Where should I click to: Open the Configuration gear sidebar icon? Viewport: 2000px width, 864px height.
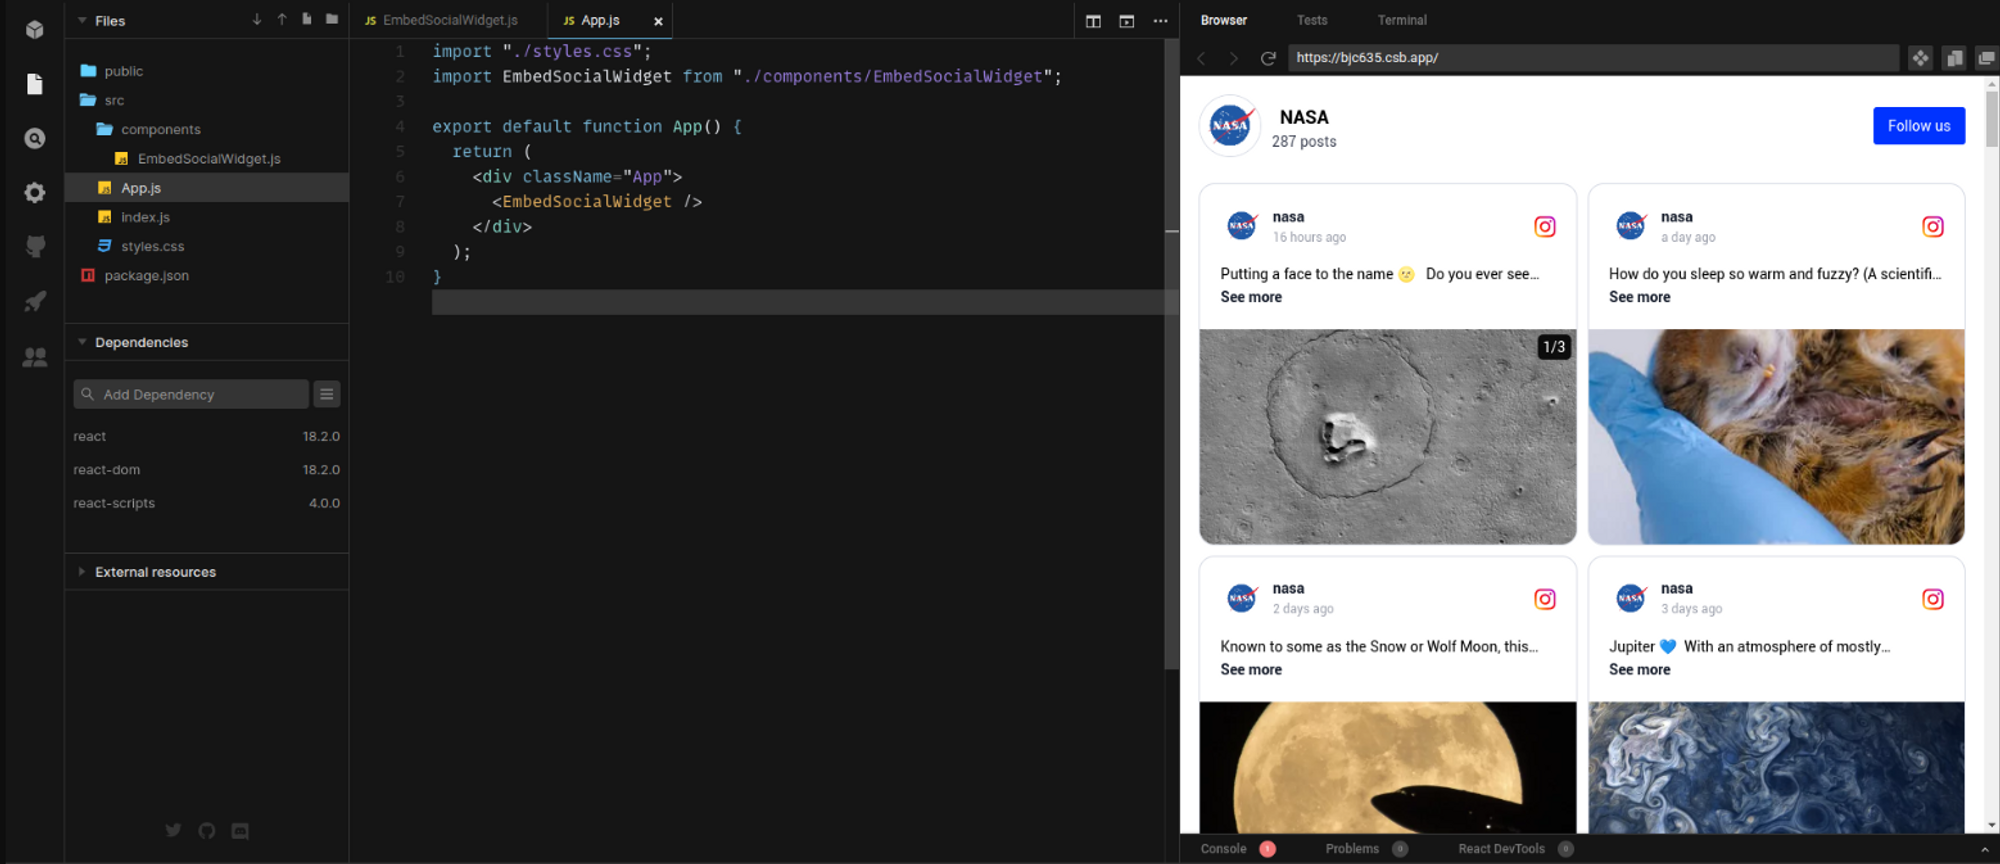click(x=35, y=192)
